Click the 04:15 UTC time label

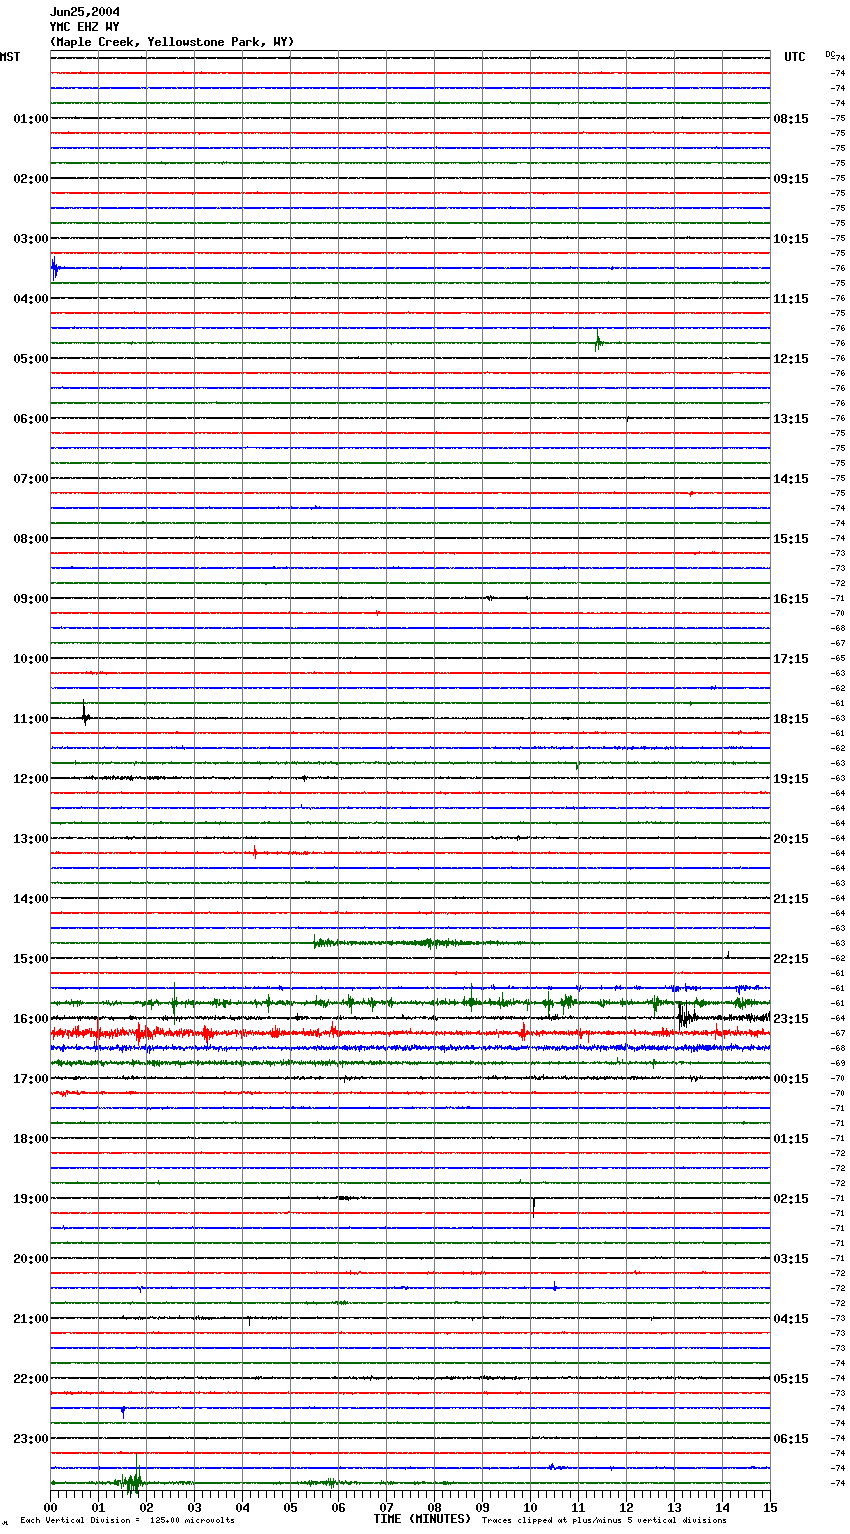click(x=791, y=1319)
